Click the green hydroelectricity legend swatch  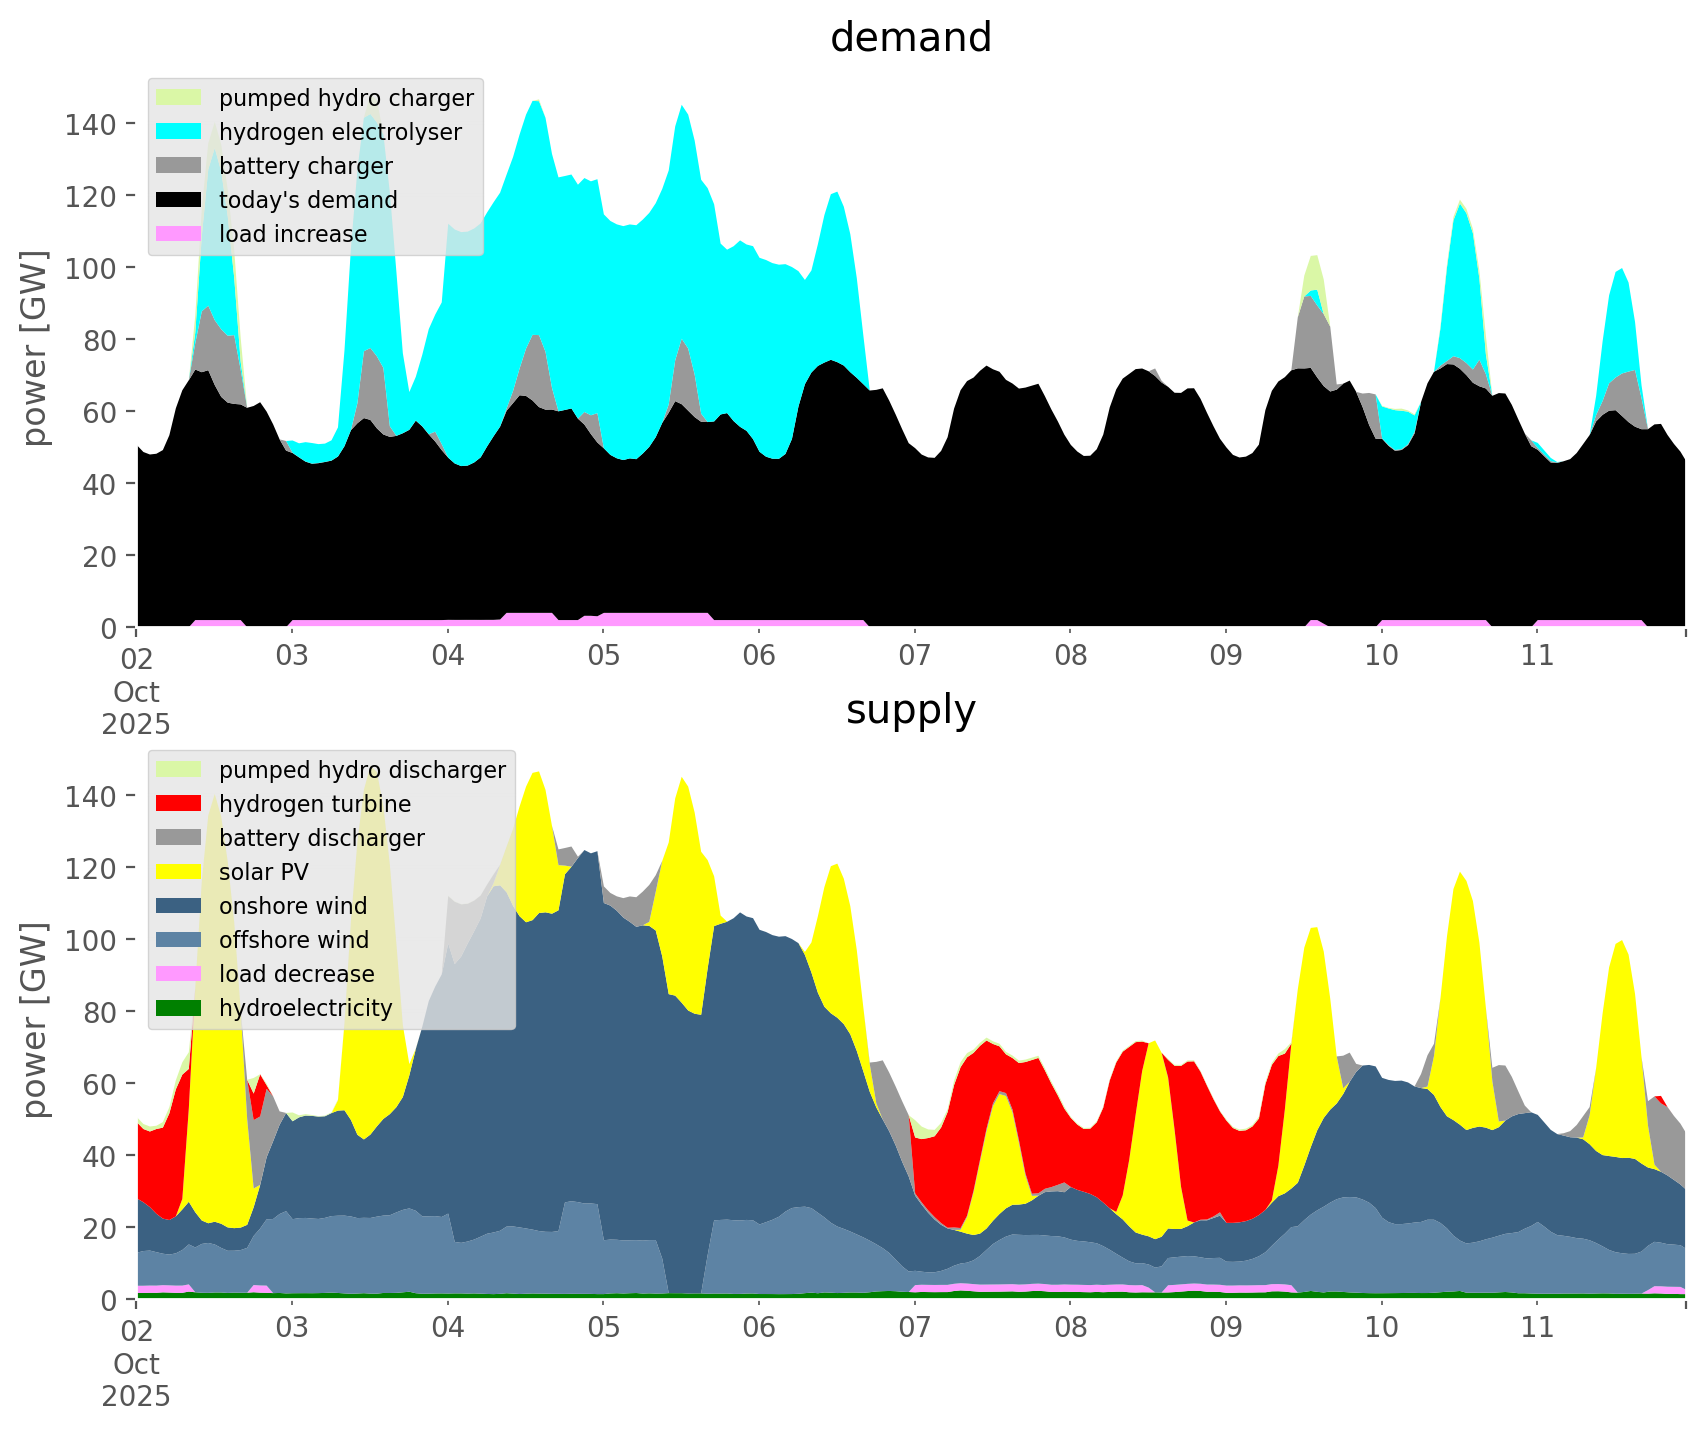coord(180,1008)
